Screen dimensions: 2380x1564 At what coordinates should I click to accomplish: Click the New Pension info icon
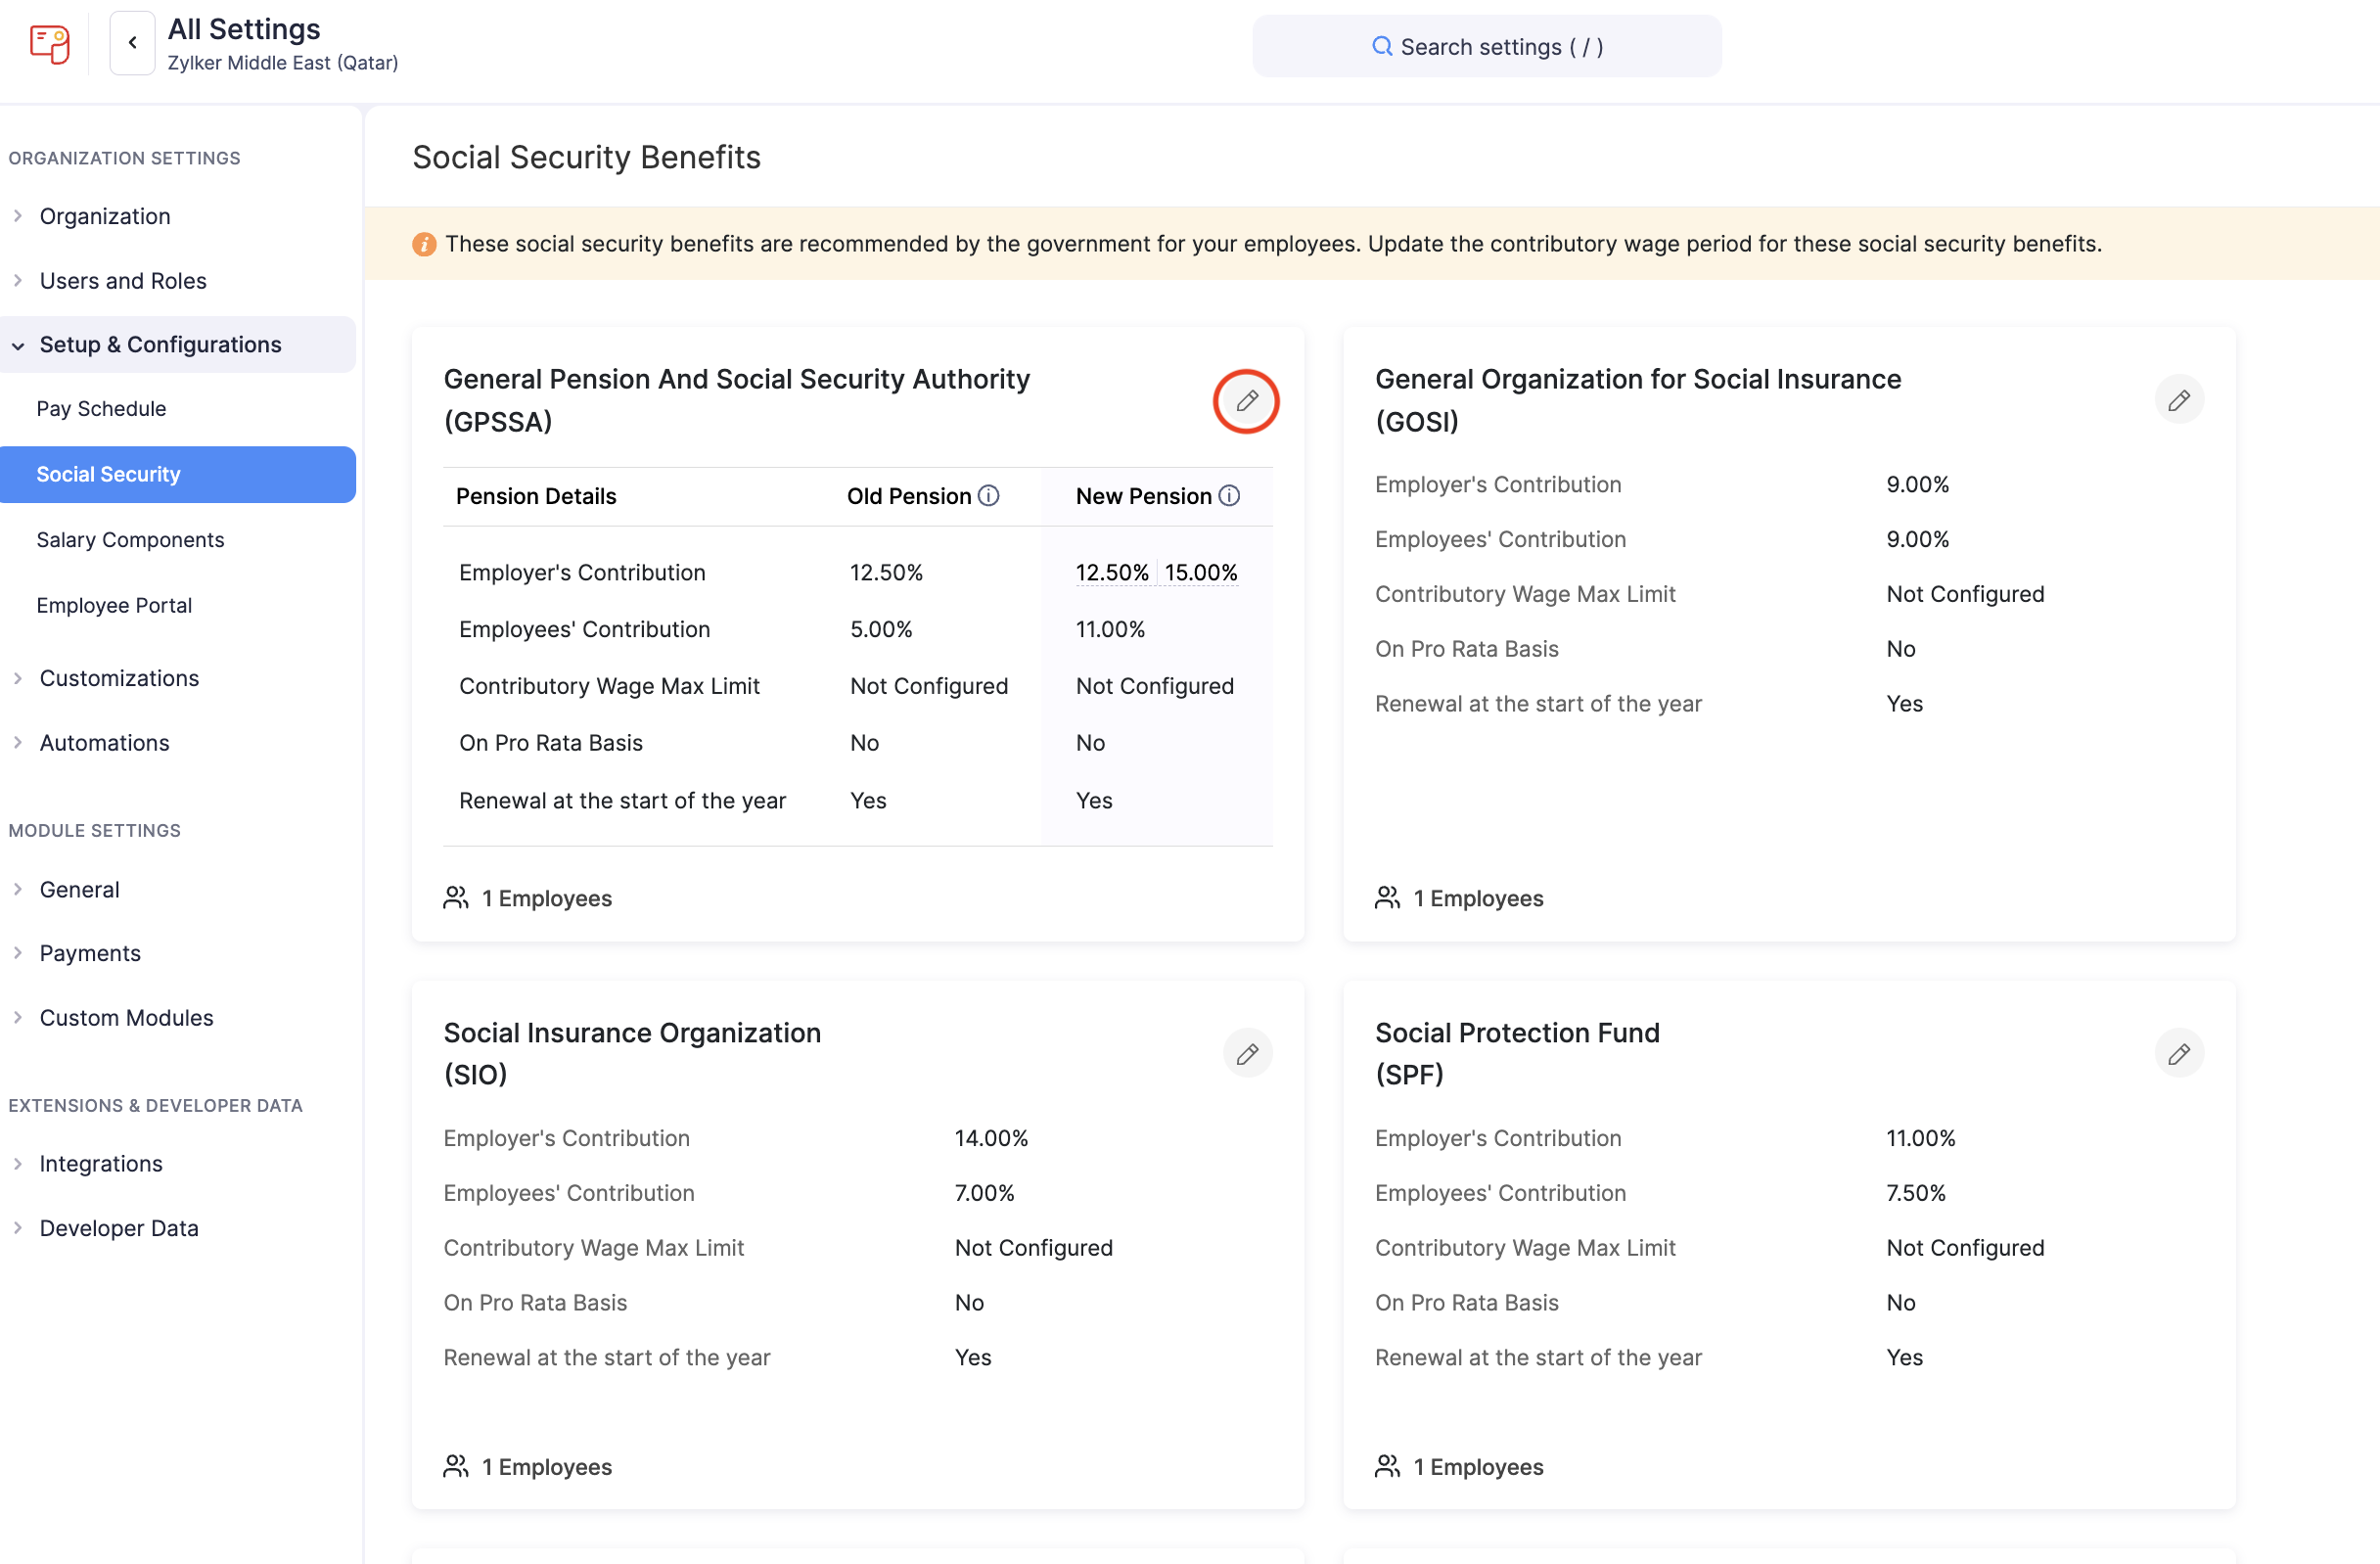[1229, 496]
